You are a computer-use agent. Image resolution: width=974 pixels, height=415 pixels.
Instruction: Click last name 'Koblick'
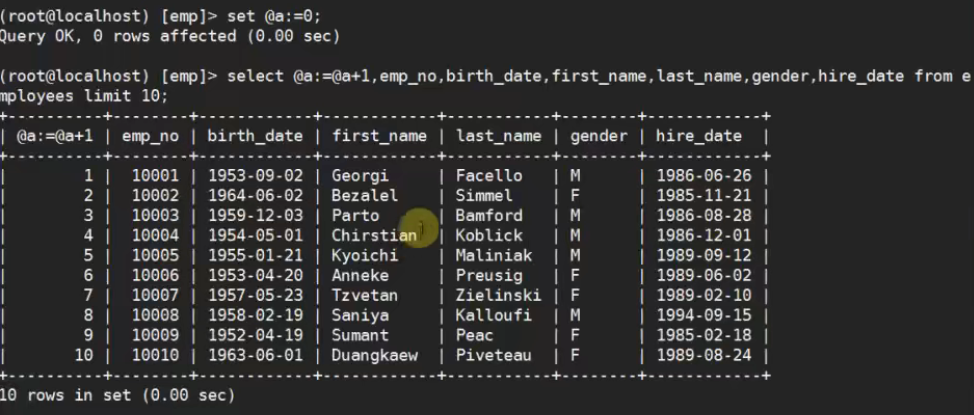click(x=489, y=235)
